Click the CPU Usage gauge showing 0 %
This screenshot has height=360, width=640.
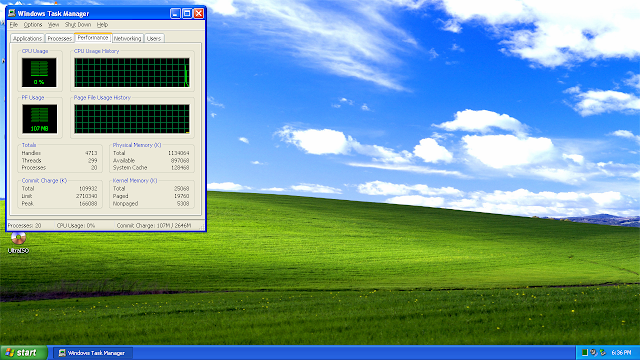39,73
